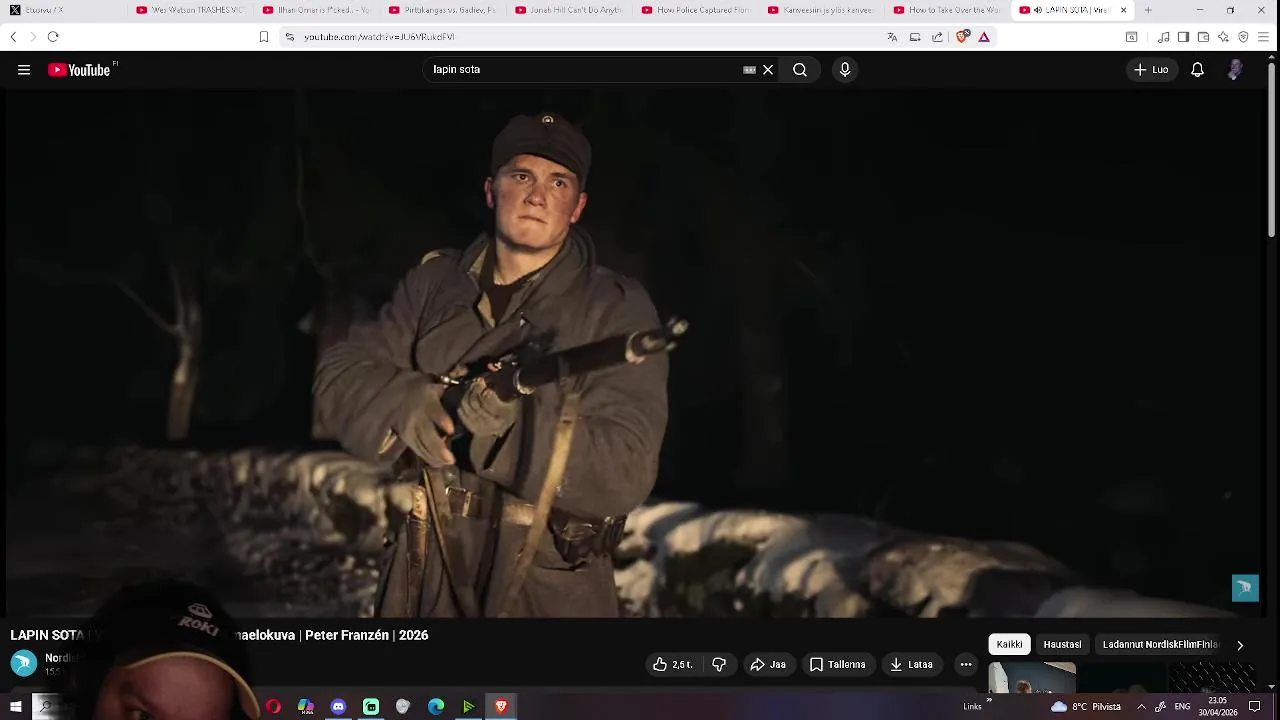This screenshot has width=1280, height=720.
Task: Go forward in the browser
Action: click(32, 37)
